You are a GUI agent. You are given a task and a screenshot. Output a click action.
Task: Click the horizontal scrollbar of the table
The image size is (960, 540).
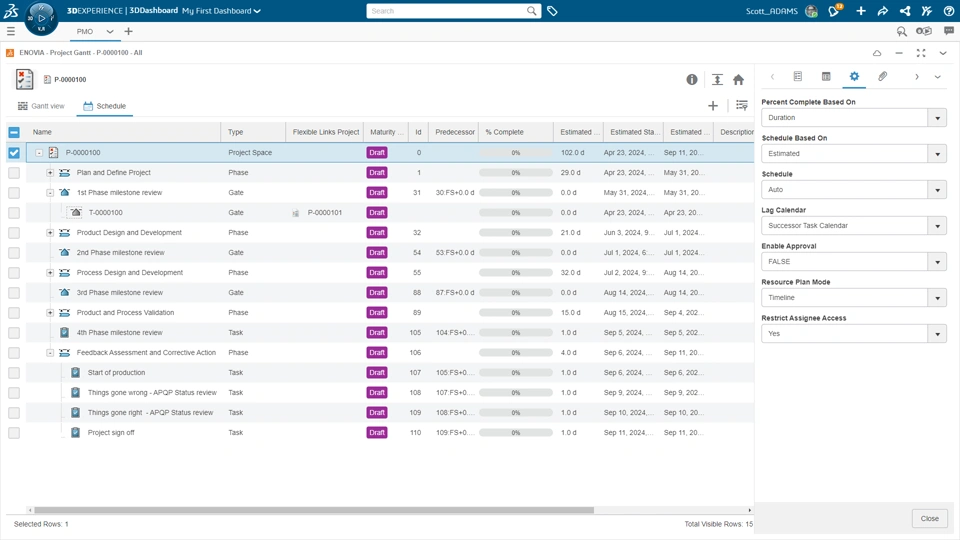pyautogui.click(x=313, y=510)
